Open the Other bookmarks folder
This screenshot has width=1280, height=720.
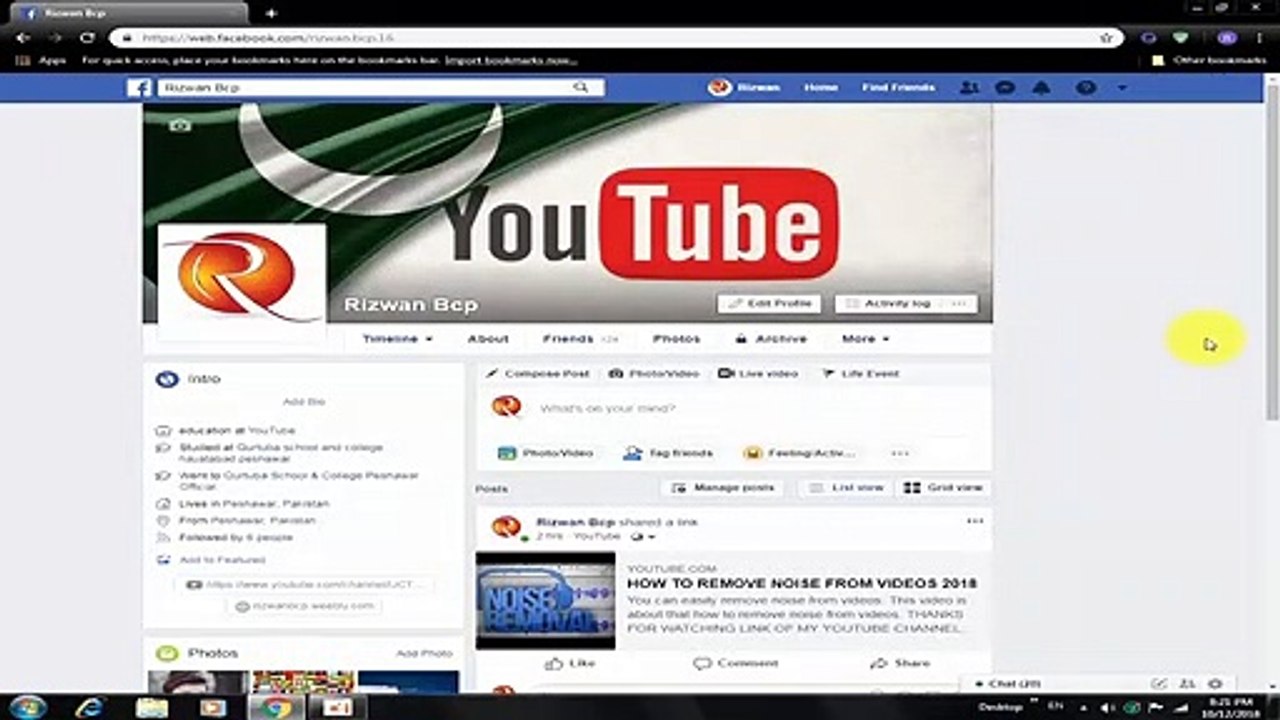[1209, 60]
